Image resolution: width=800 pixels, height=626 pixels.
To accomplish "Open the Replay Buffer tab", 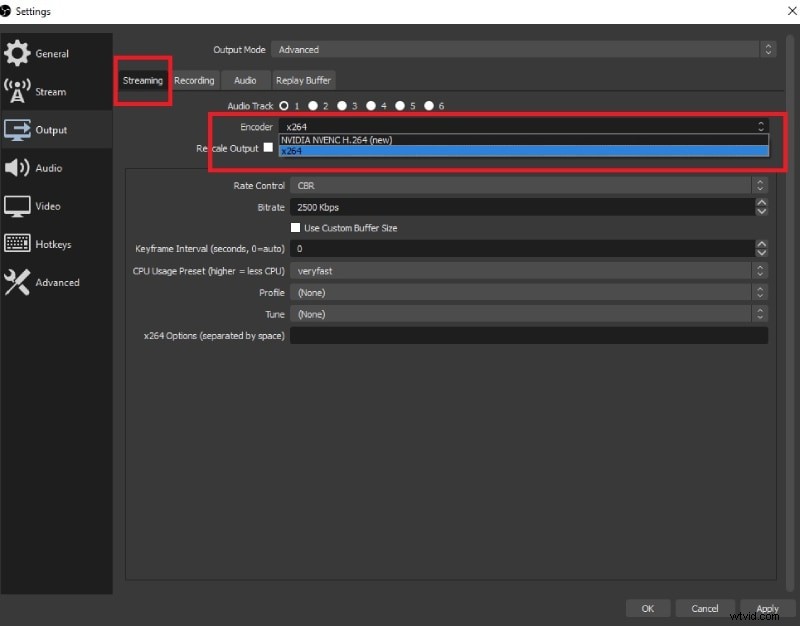I will coord(303,80).
